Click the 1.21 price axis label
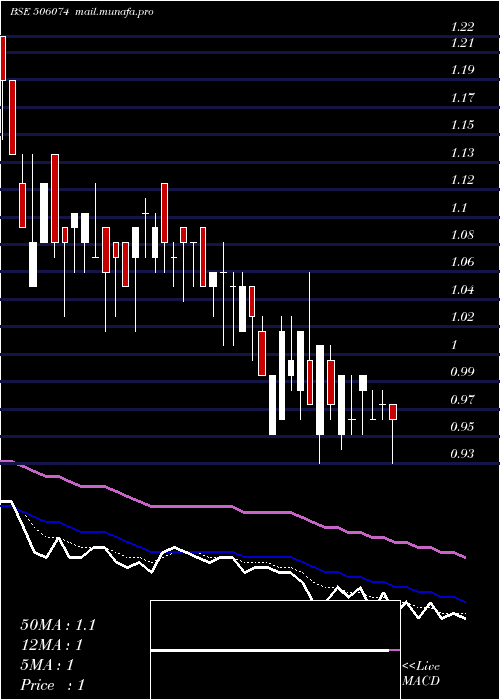 coord(462,43)
